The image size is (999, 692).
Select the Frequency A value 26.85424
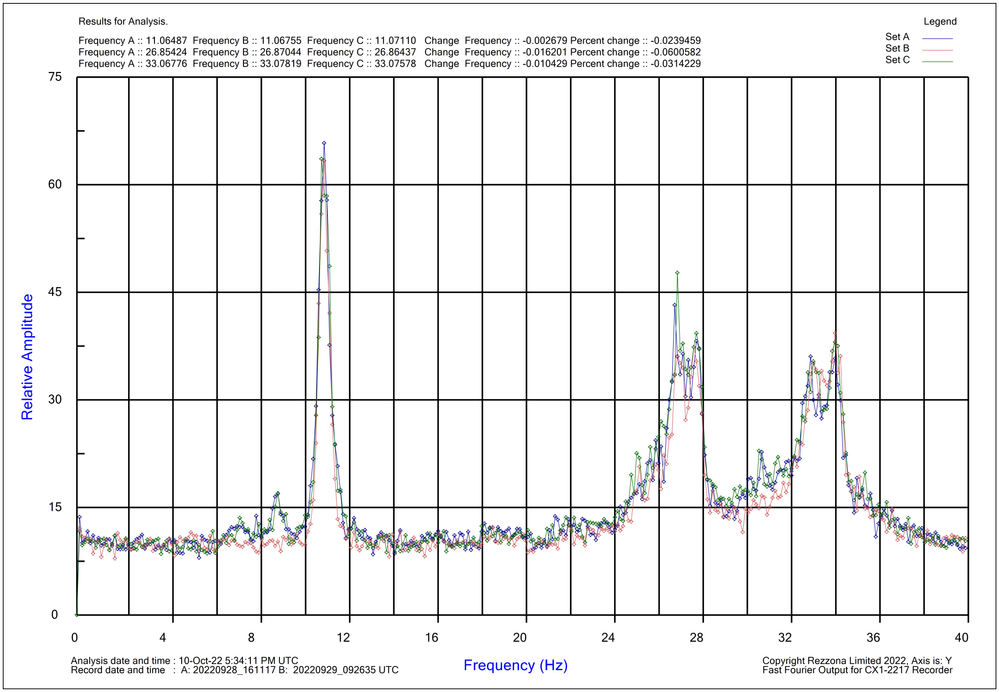pos(166,52)
